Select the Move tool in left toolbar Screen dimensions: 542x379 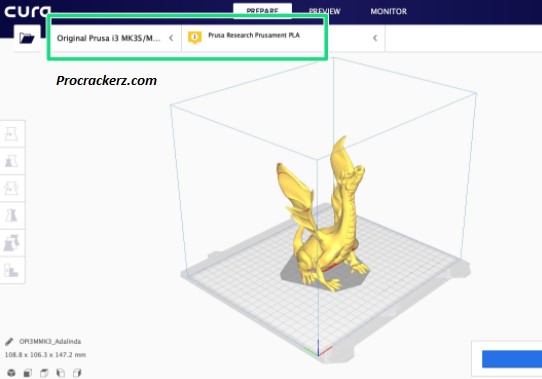tap(11, 134)
